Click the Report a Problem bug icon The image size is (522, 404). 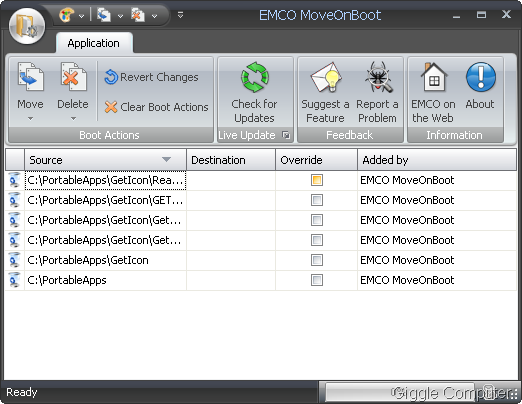(378, 77)
